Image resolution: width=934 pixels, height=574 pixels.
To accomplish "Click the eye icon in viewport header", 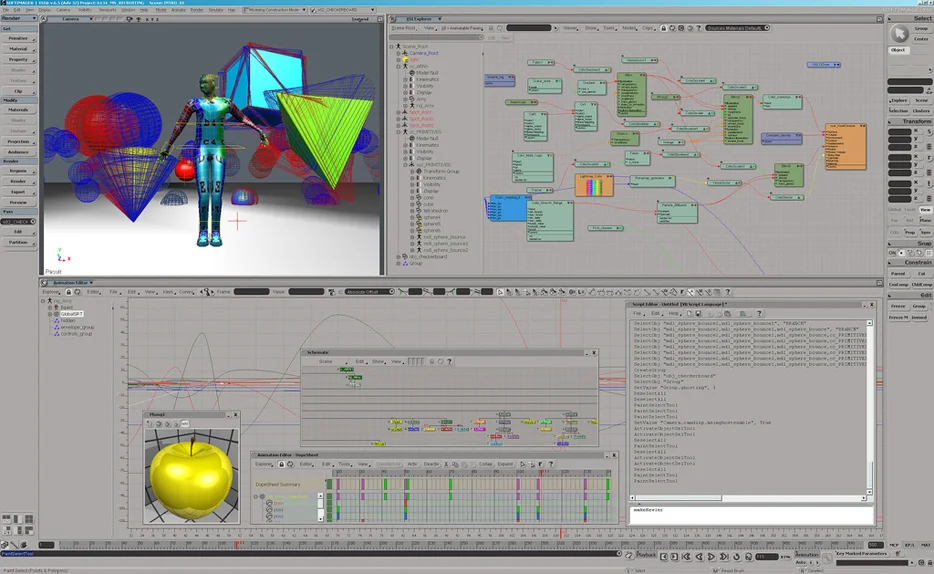I will tap(138, 19).
